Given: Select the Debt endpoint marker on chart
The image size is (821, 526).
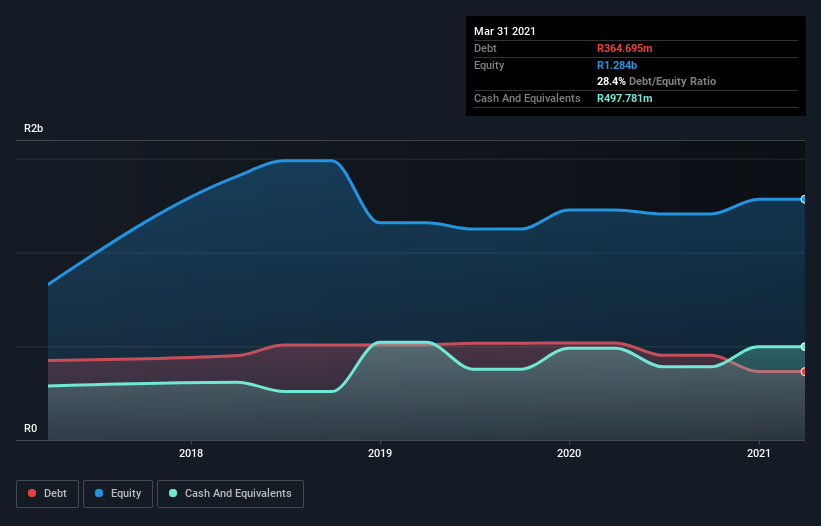Looking at the screenshot, I should (803, 372).
